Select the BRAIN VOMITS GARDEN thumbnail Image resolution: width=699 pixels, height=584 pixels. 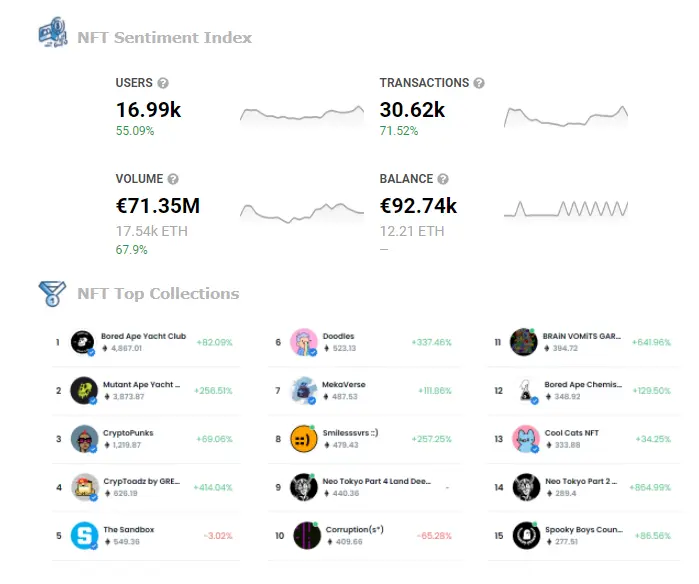click(523, 342)
